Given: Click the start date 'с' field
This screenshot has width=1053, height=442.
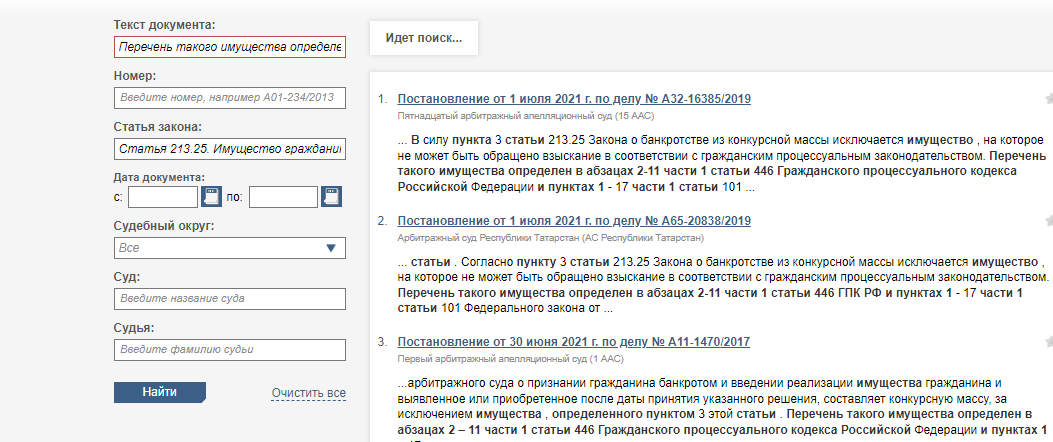Looking at the screenshot, I should pos(162,197).
